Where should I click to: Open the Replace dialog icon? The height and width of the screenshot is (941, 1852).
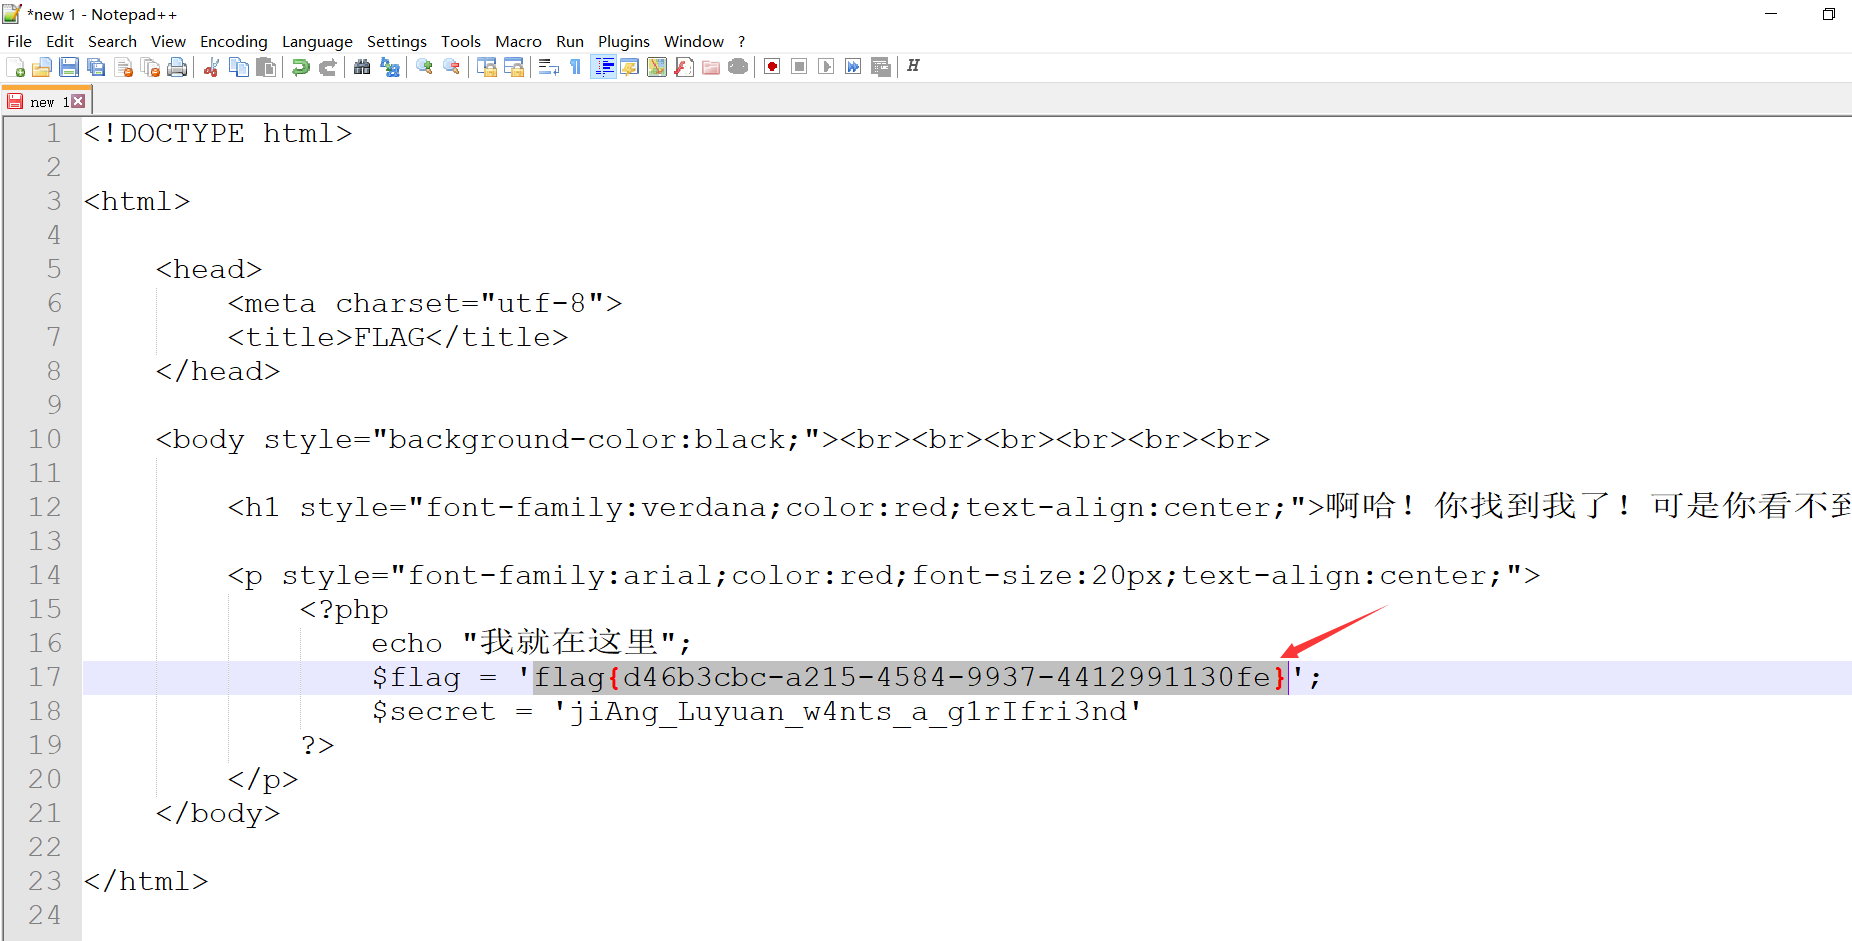click(390, 67)
